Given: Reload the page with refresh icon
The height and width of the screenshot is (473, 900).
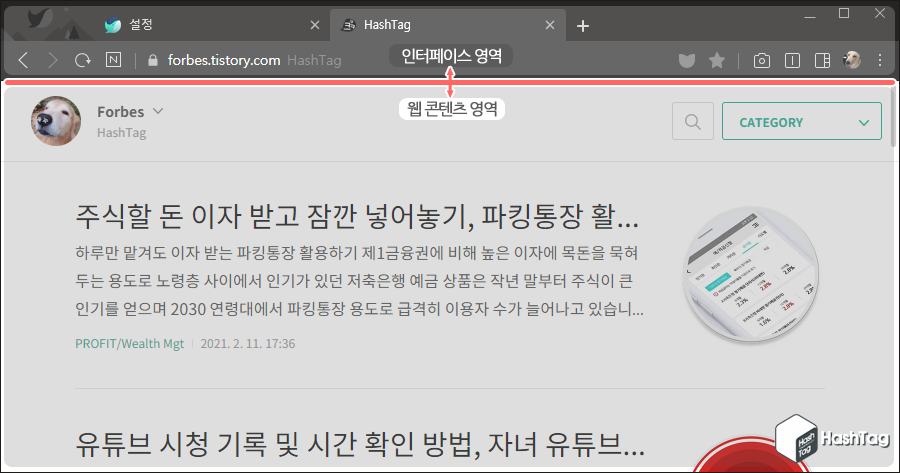Looking at the screenshot, I should point(83,60).
